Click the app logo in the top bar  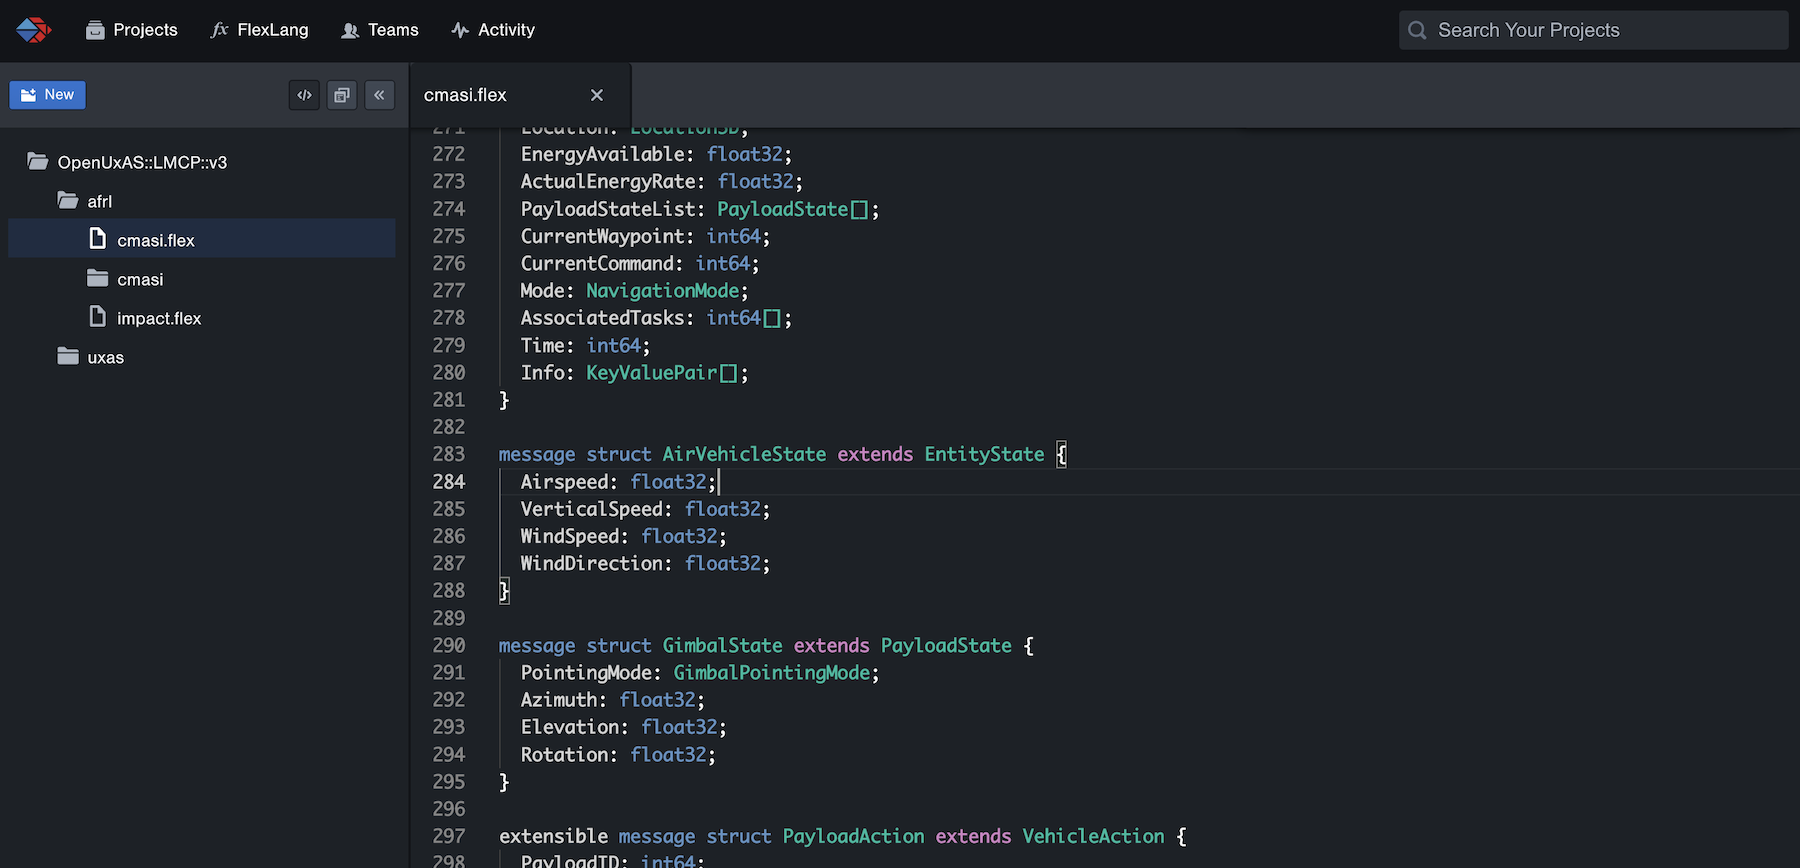(33, 30)
